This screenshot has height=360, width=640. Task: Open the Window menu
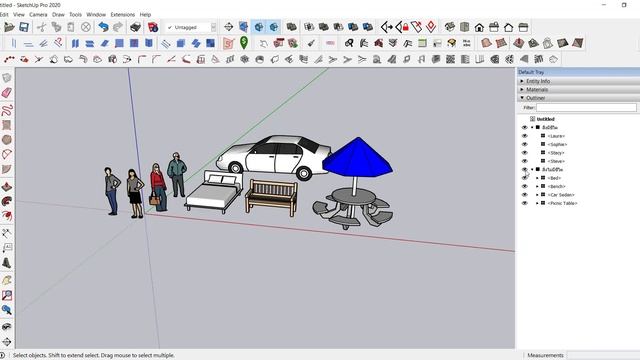[96, 14]
